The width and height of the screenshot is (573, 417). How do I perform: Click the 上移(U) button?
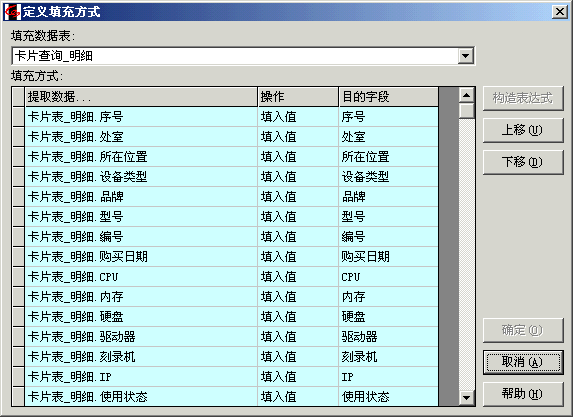pos(523,130)
